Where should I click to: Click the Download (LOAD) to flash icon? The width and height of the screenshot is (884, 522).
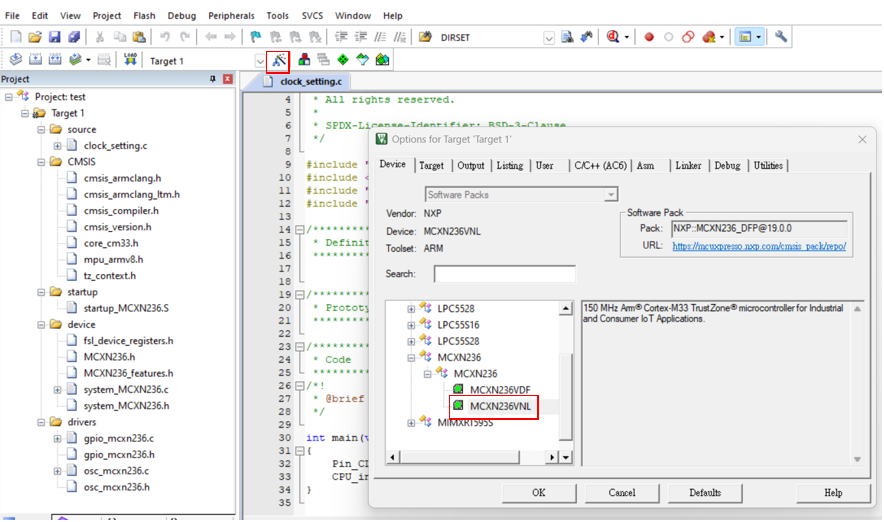tap(131, 60)
